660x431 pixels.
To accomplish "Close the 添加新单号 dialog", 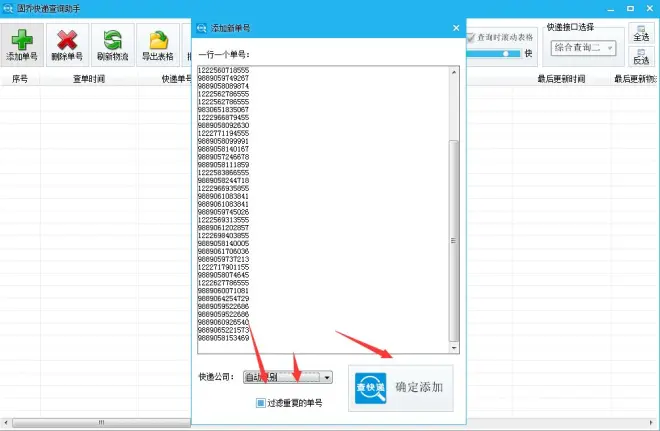I will 456,28.
